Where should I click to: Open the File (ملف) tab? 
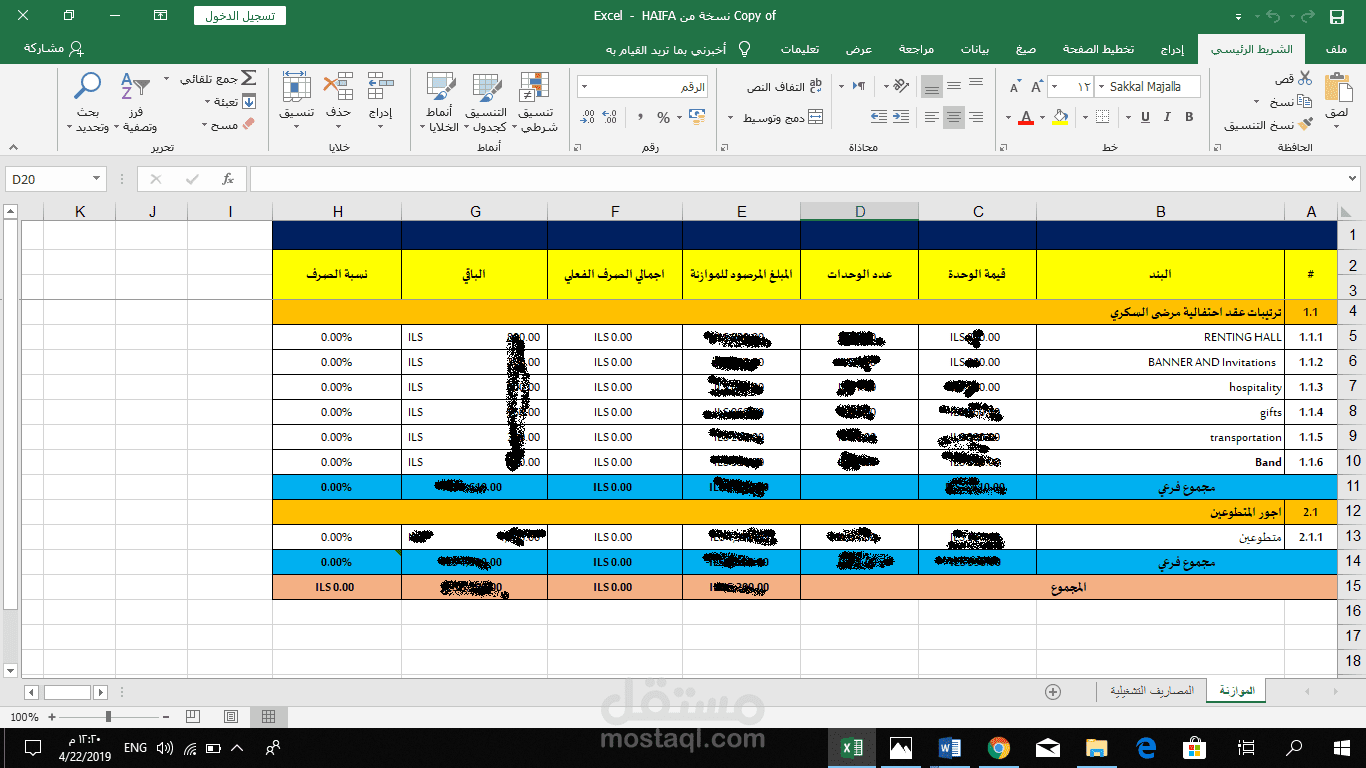1334,49
